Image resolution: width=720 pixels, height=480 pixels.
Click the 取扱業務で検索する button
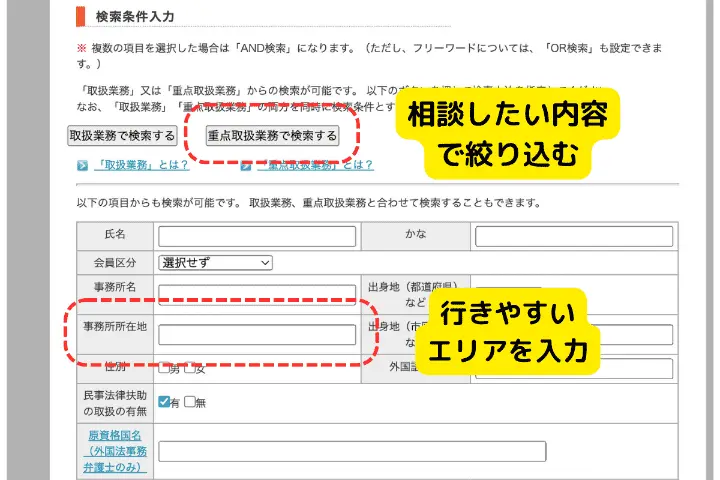[x=122, y=136]
